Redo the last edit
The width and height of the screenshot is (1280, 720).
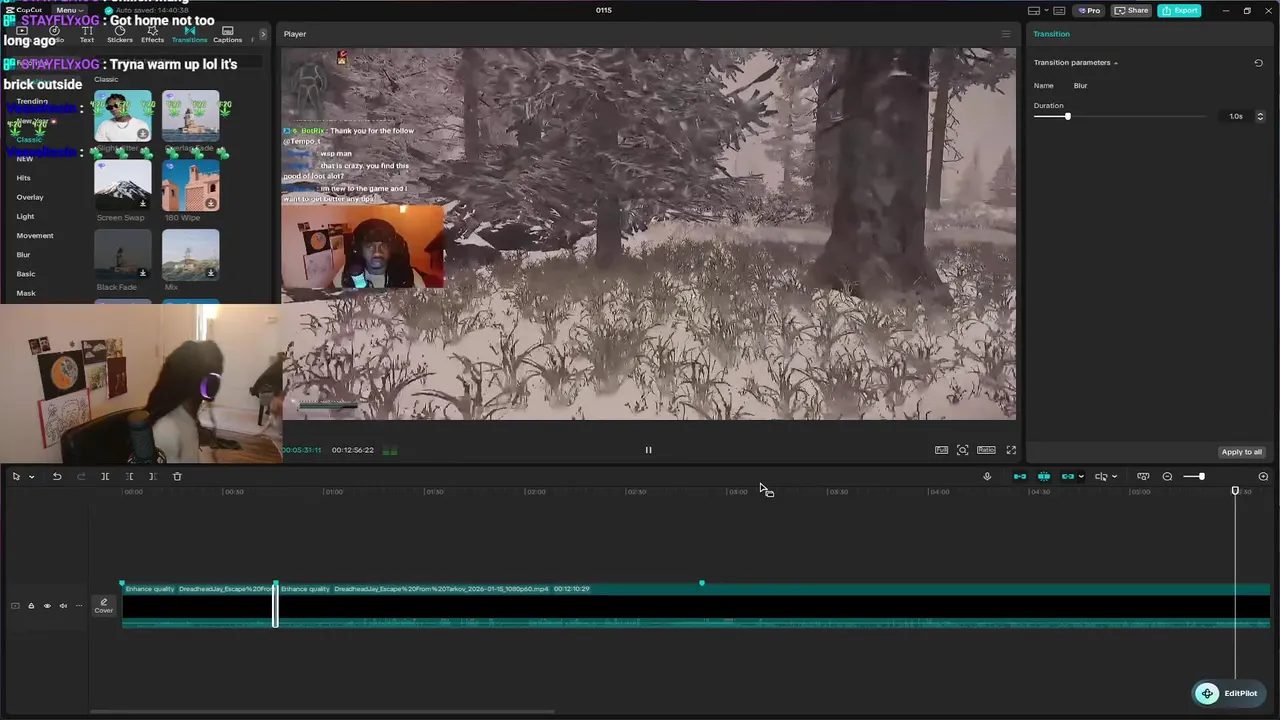[x=81, y=477]
